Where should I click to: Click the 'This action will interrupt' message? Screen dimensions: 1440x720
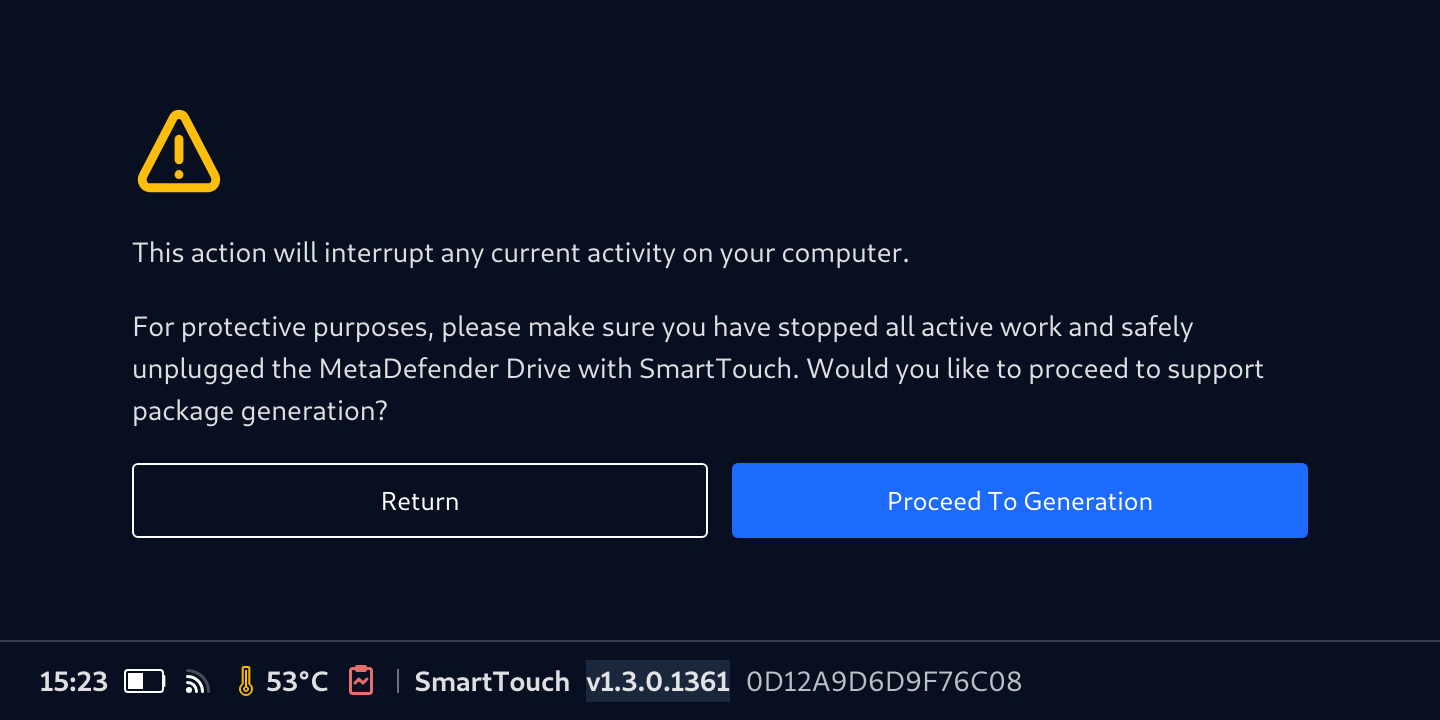click(x=520, y=253)
